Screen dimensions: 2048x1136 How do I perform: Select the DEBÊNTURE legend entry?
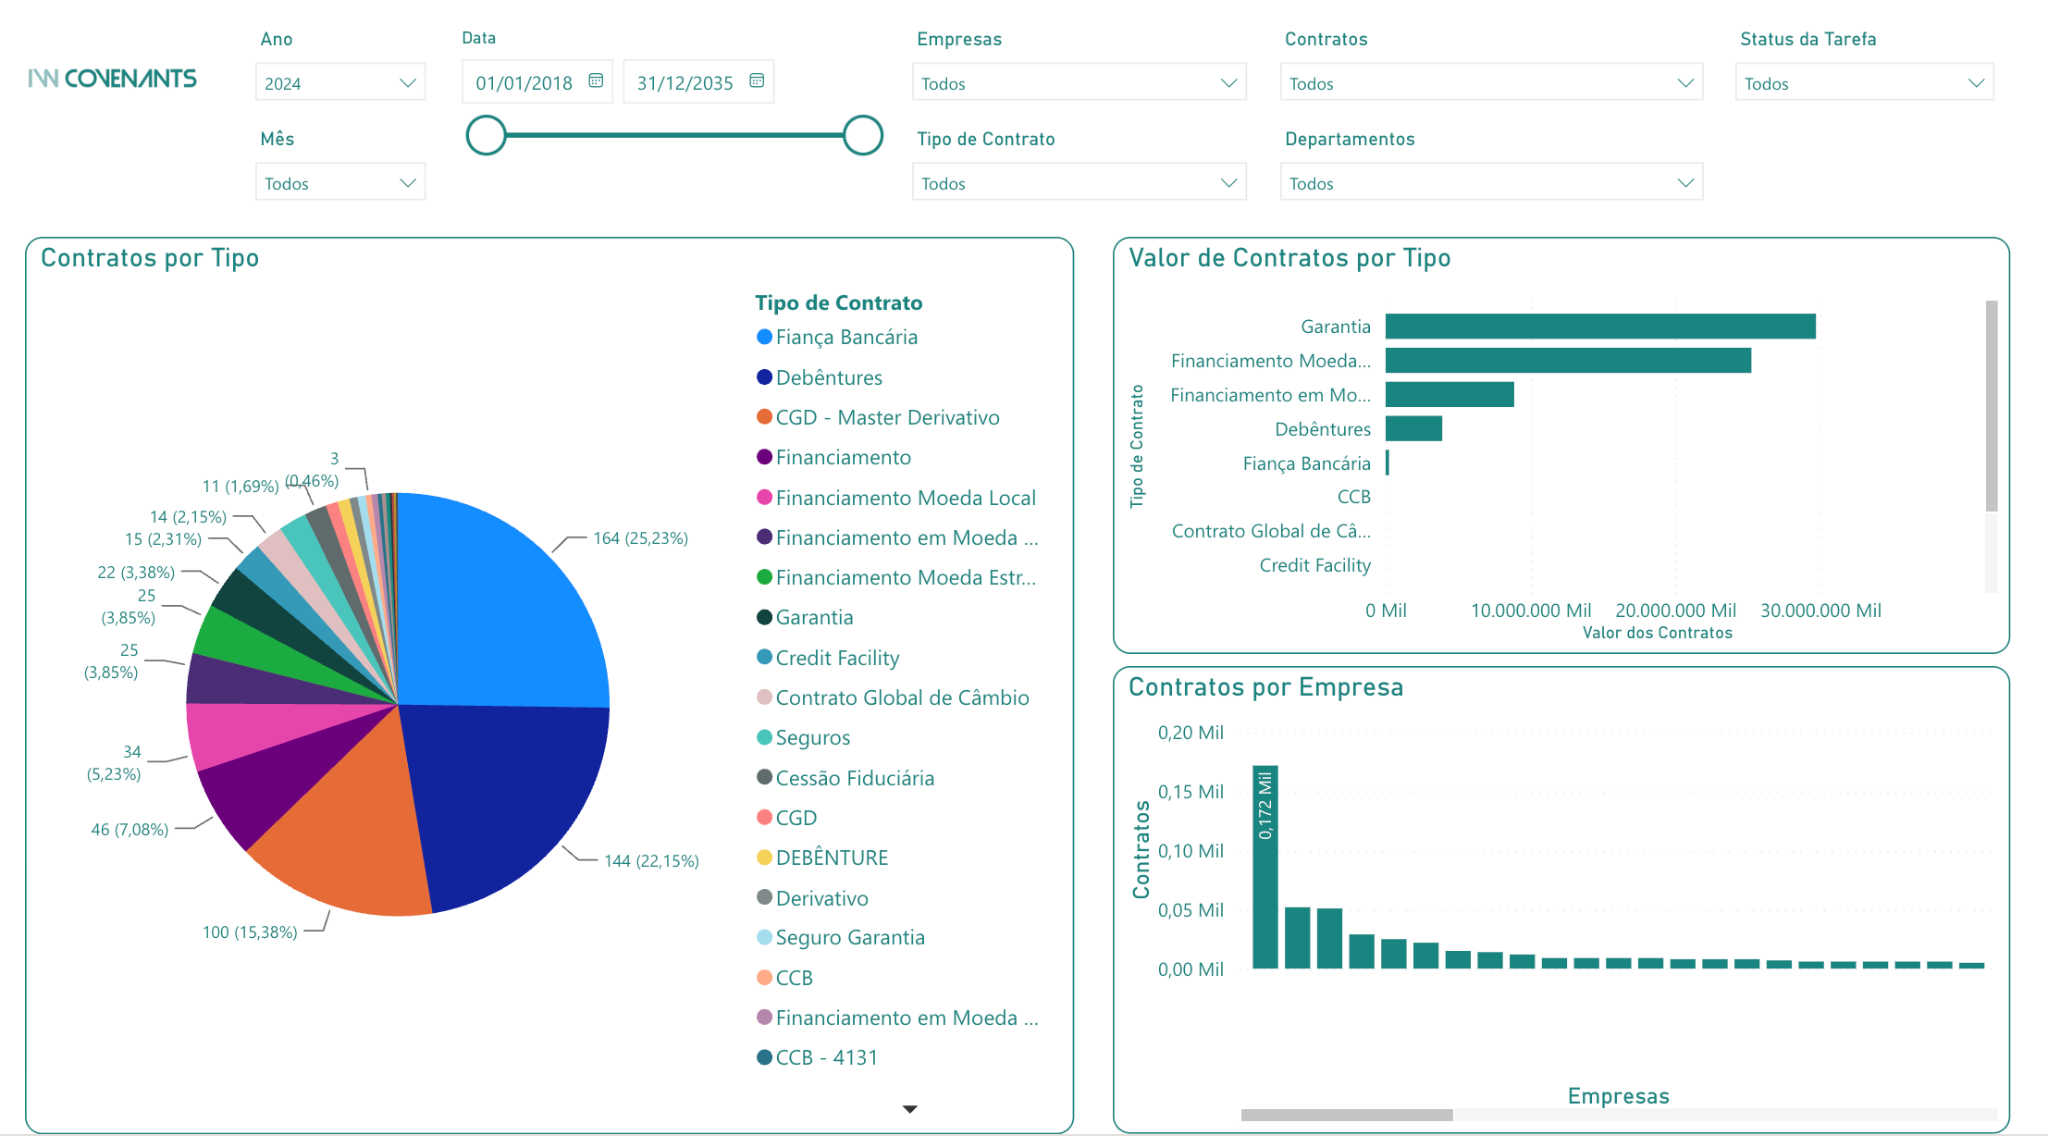click(822, 858)
